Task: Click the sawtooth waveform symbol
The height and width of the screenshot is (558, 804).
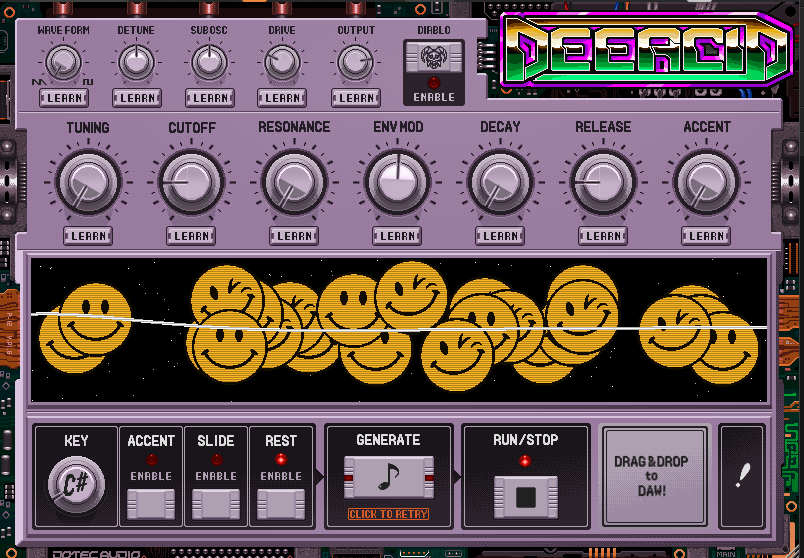Action: pos(39,82)
